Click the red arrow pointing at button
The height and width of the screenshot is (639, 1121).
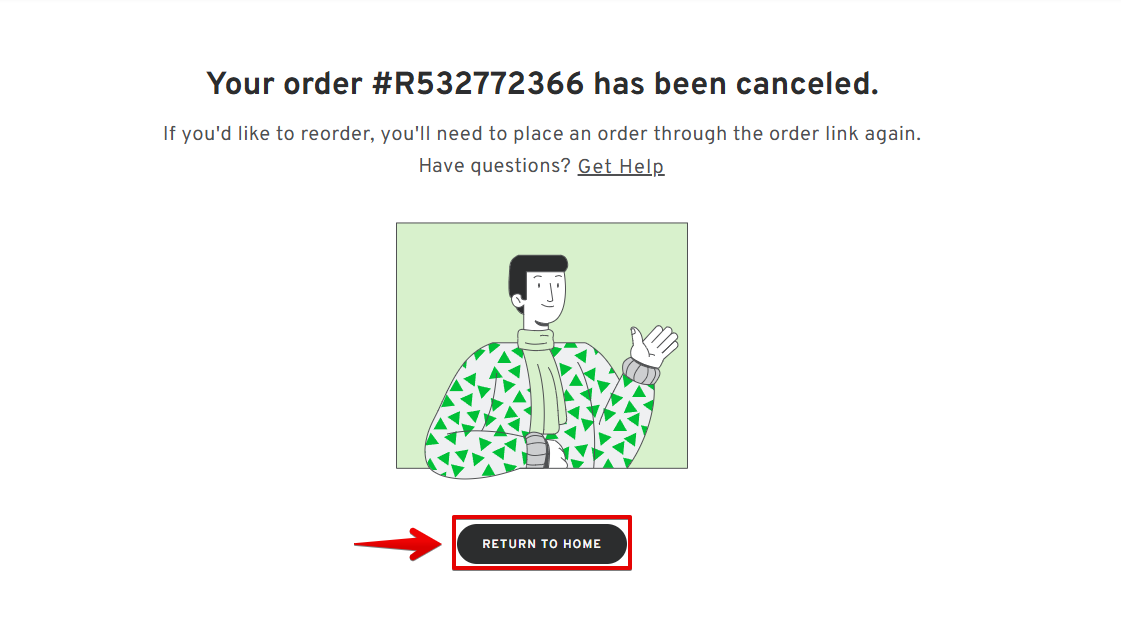tap(398, 544)
